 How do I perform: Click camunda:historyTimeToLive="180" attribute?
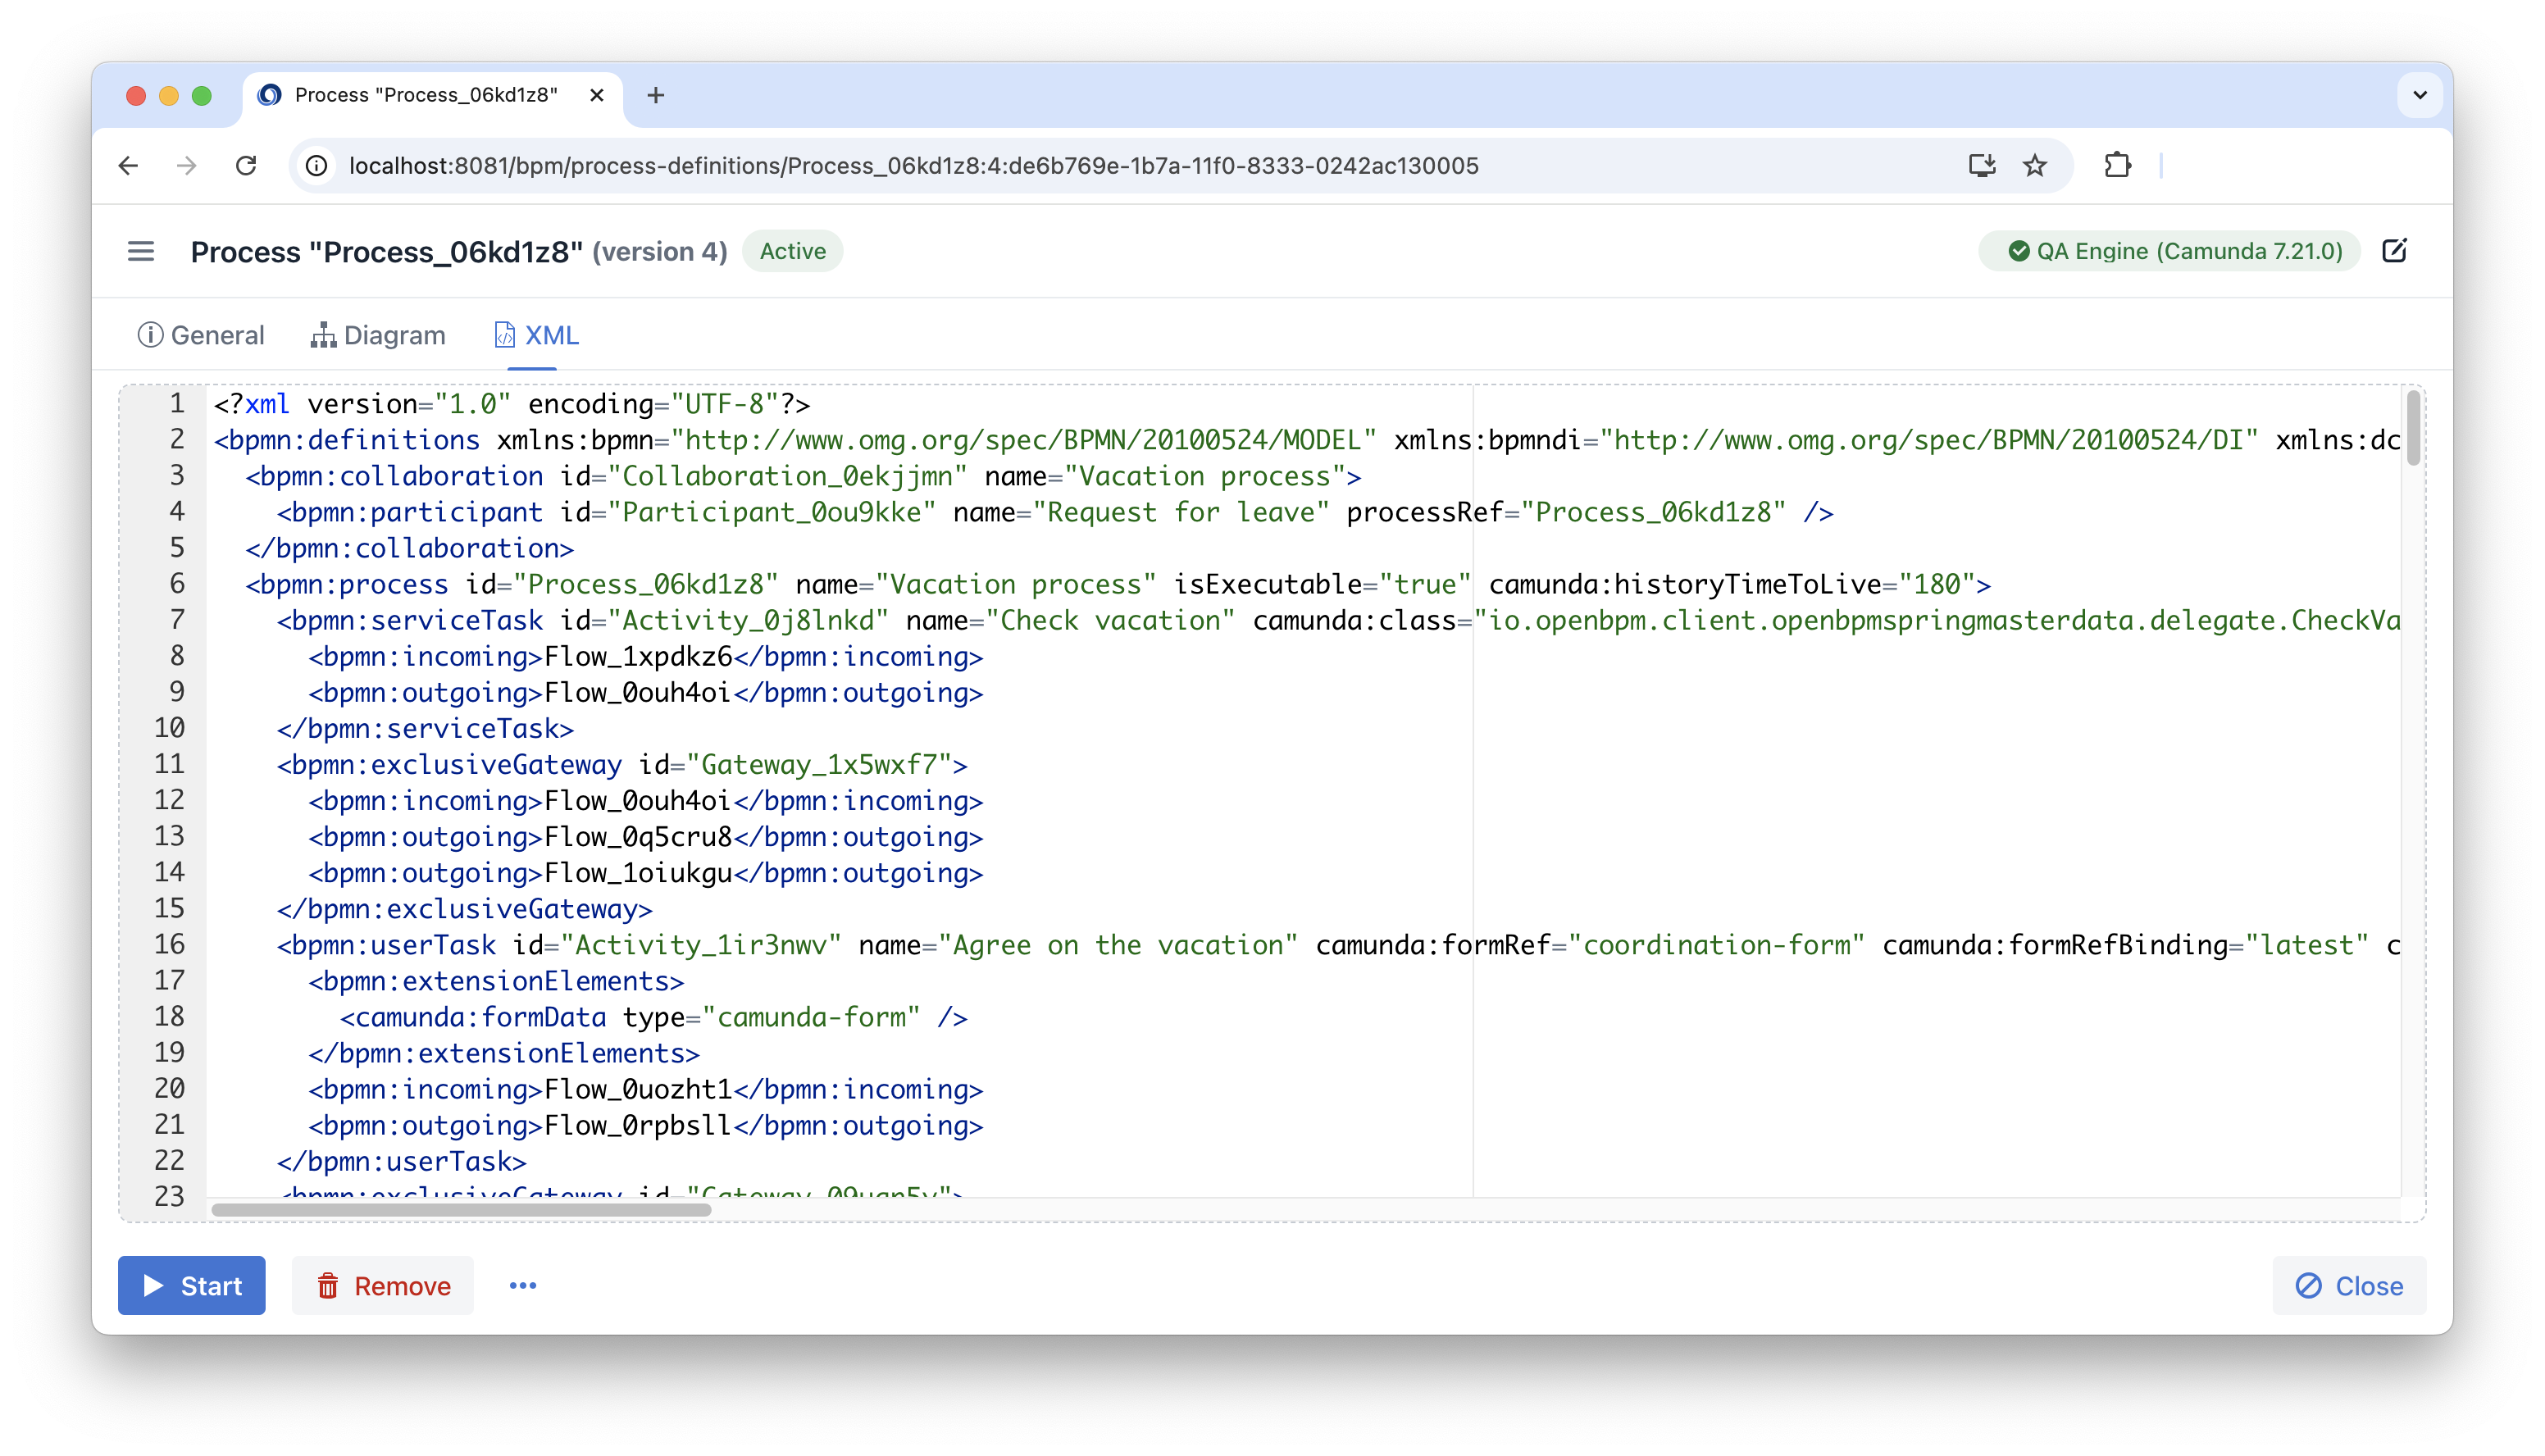(1732, 584)
